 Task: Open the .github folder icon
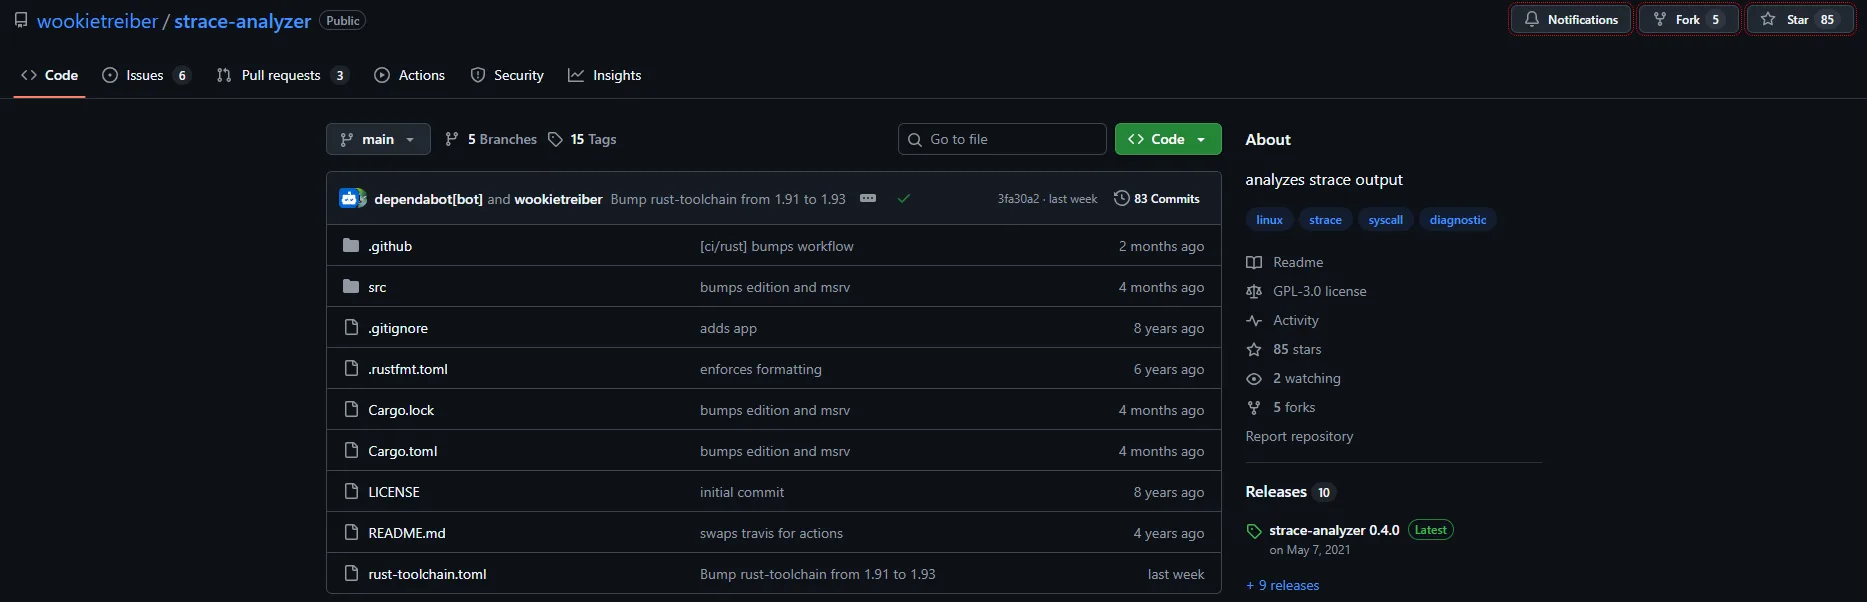click(351, 246)
